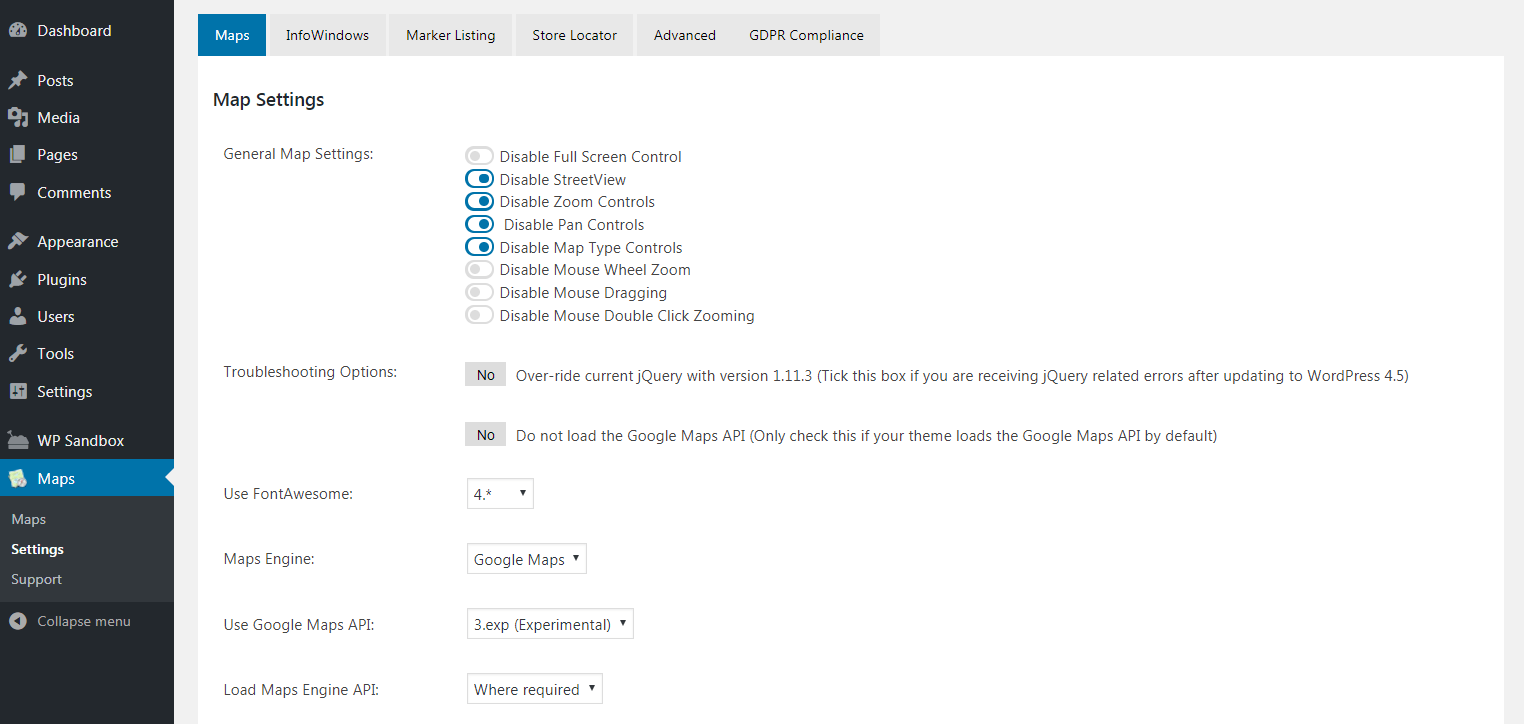The image size is (1524, 724).
Task: Click the Map Settings heading
Action: 269,100
